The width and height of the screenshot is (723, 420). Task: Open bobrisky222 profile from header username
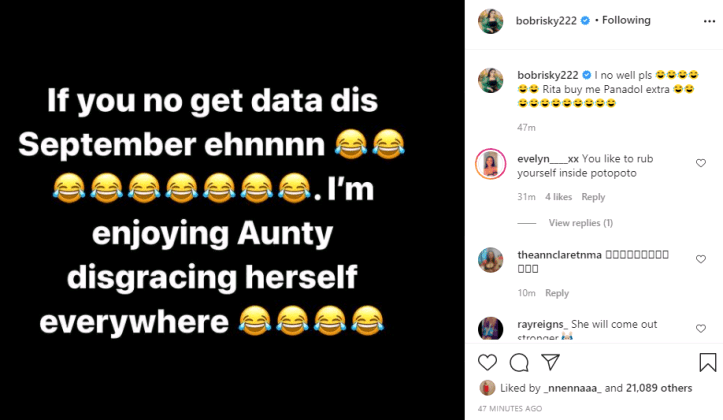(x=546, y=21)
